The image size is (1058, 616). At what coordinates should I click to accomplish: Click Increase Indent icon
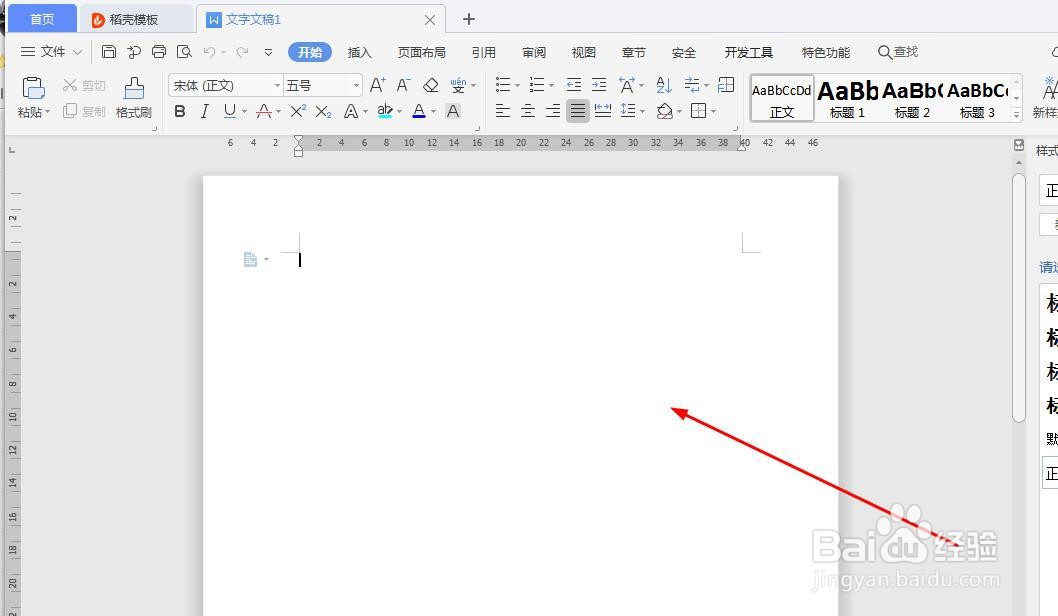[x=599, y=84]
